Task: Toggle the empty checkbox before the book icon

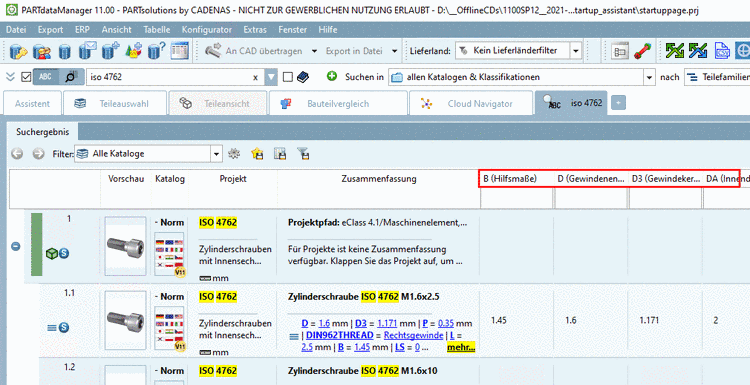Action: 287,77
